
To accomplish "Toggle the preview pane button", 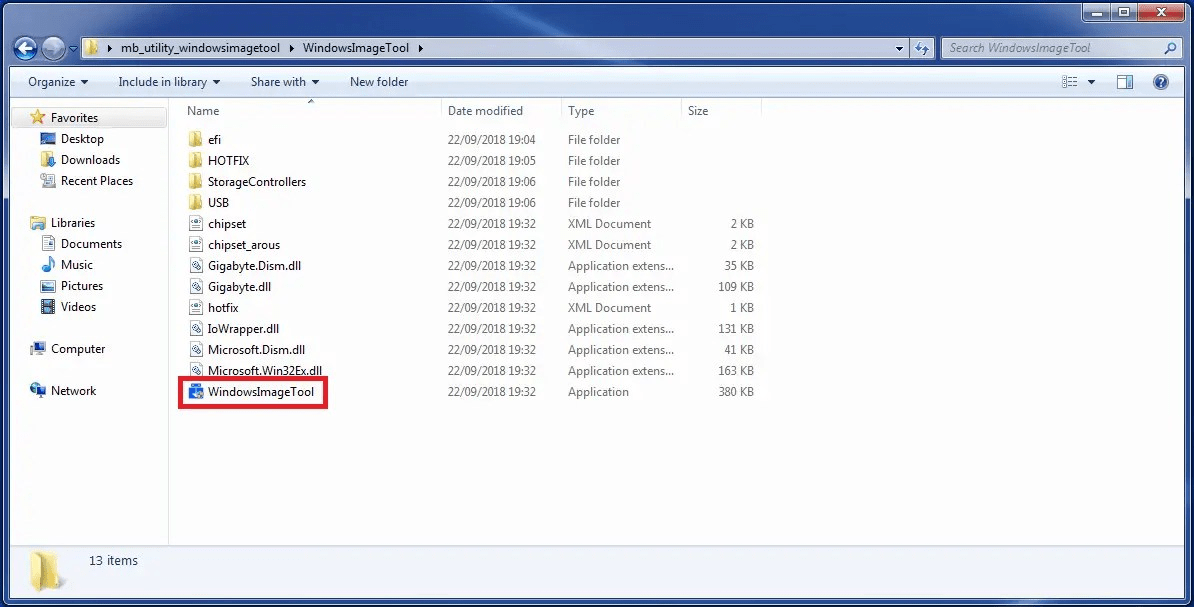I will point(1125,82).
